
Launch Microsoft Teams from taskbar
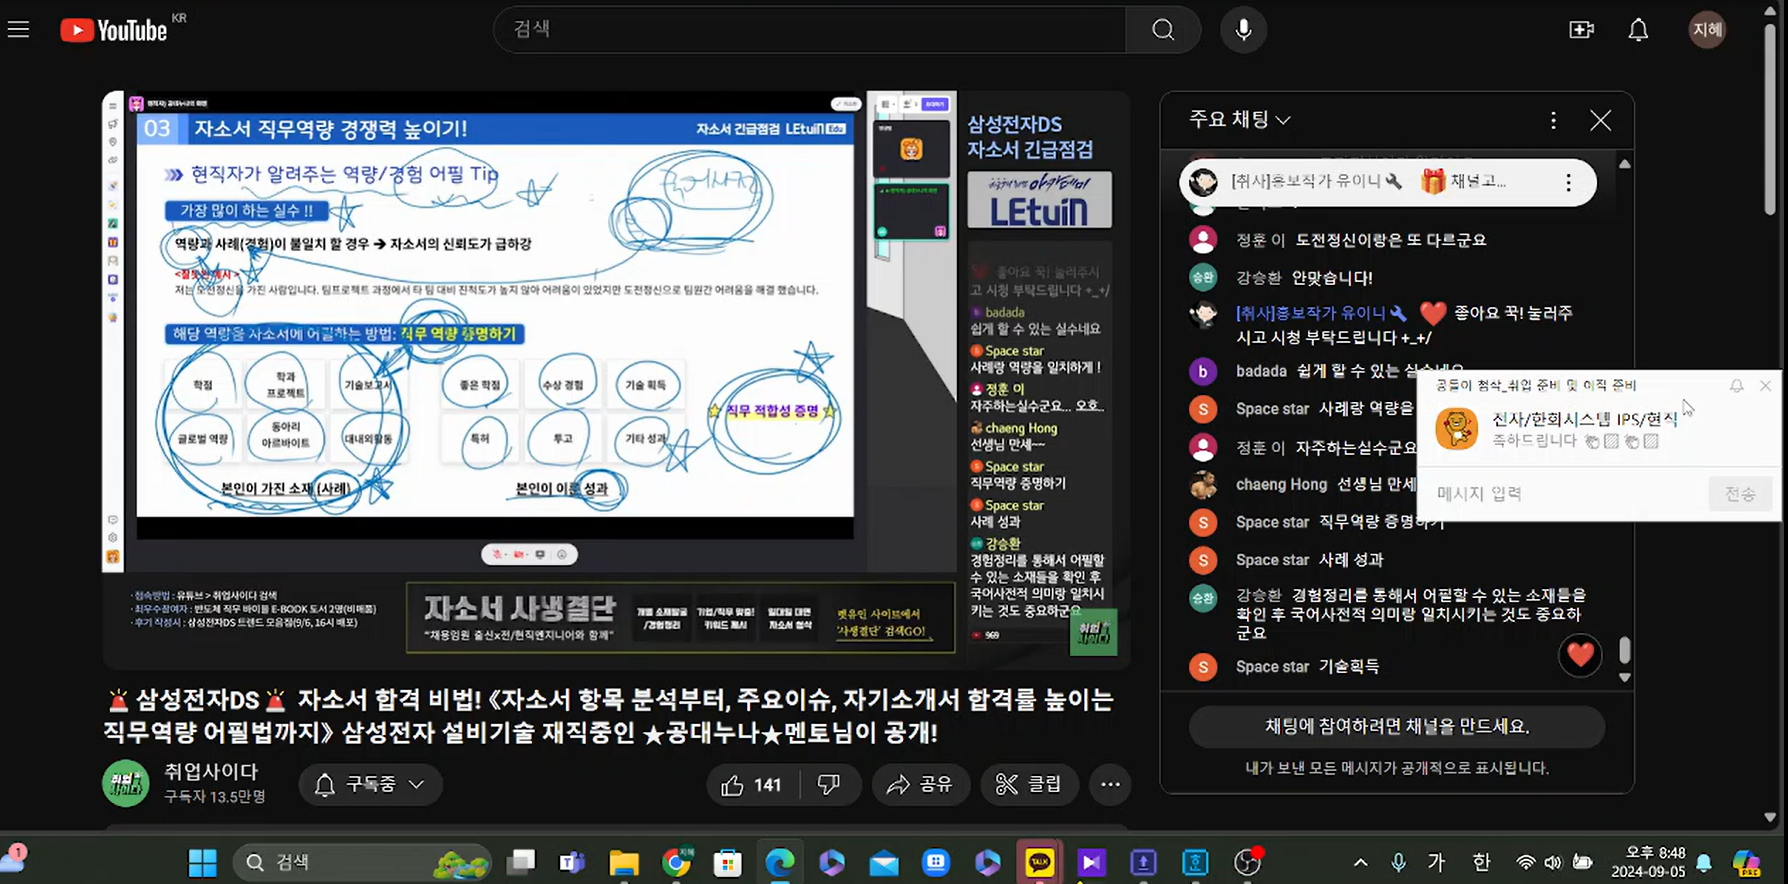pos(572,862)
